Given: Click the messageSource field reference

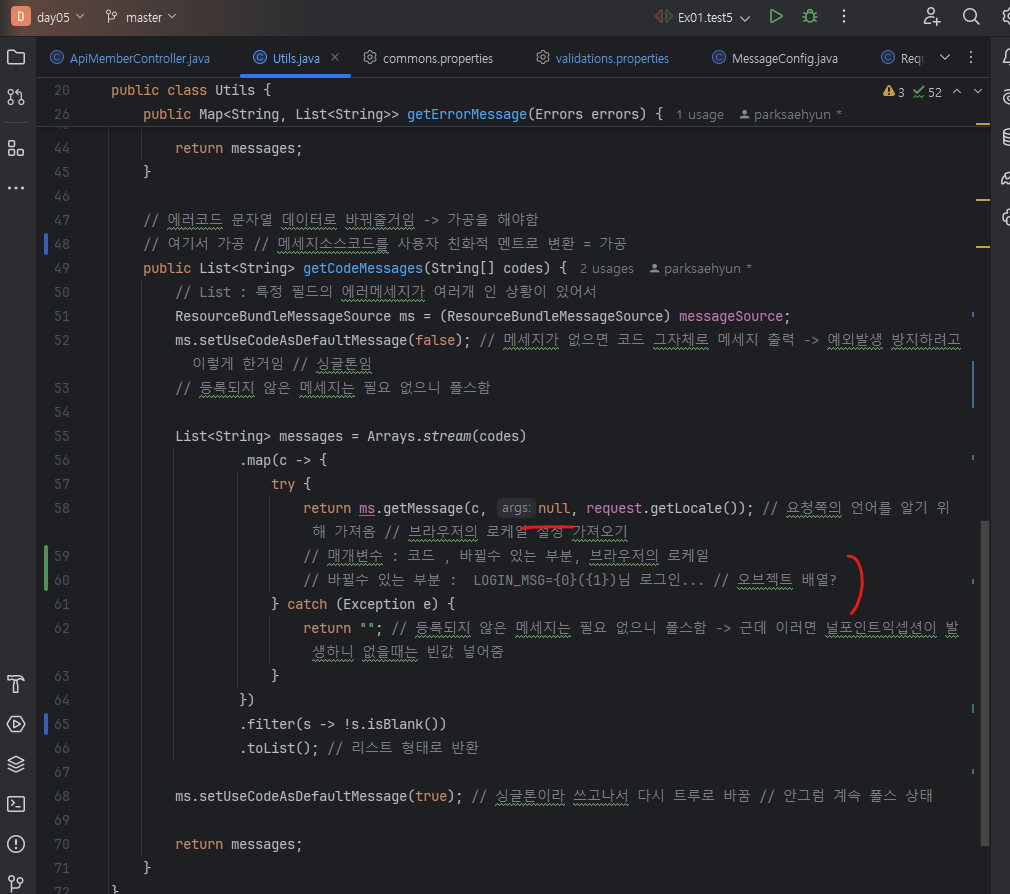Looking at the screenshot, I should point(730,316).
